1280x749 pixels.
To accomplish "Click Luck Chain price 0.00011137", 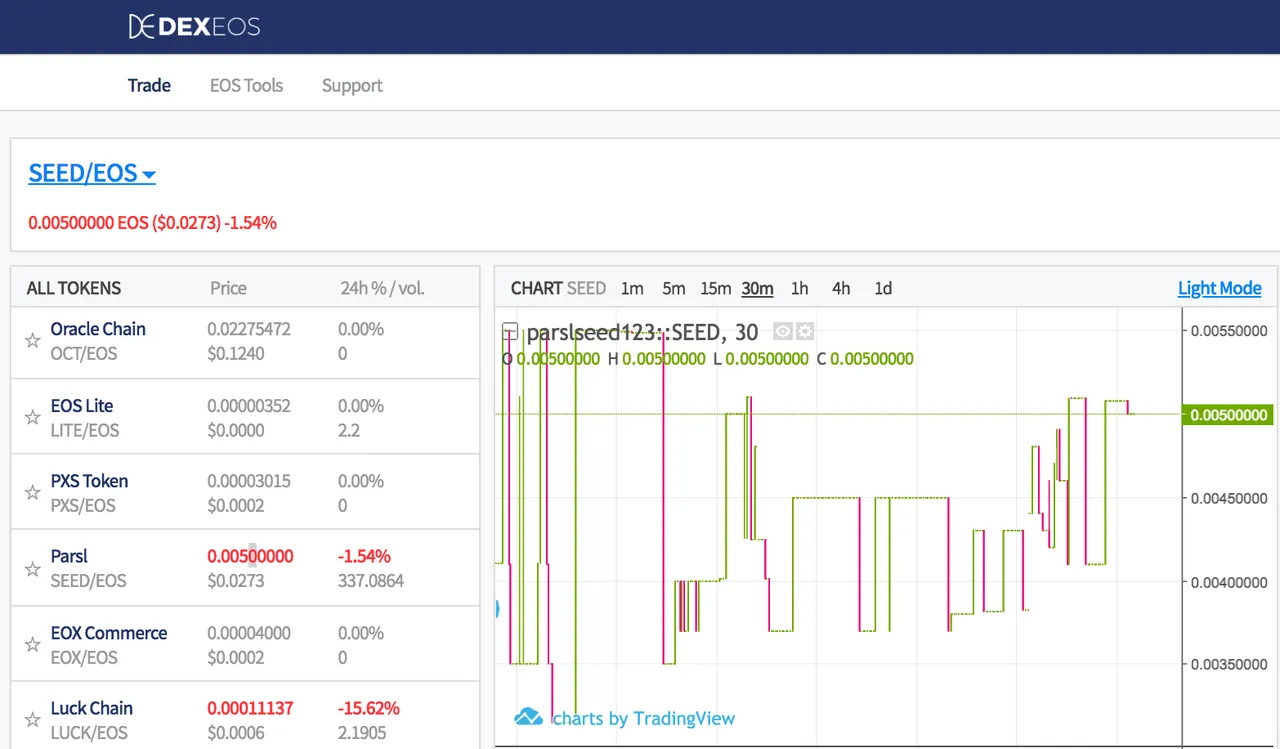I will (250, 708).
